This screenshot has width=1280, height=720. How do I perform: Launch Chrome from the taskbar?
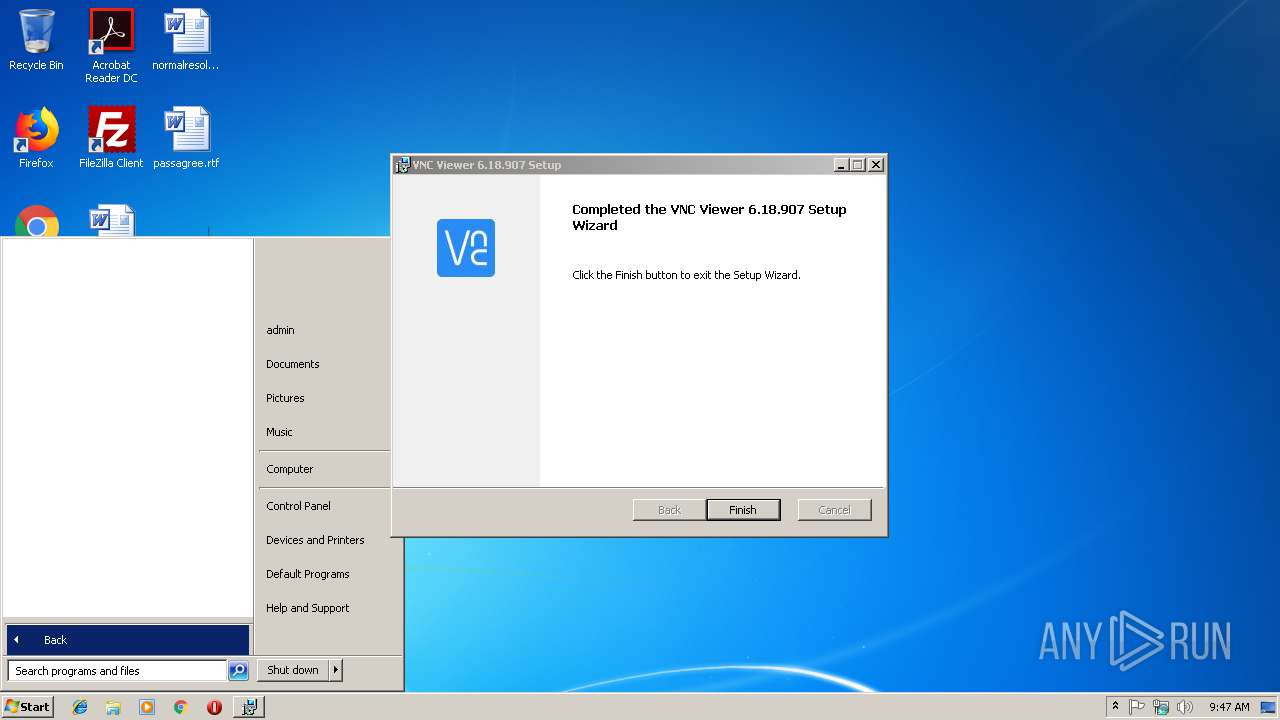[181, 707]
